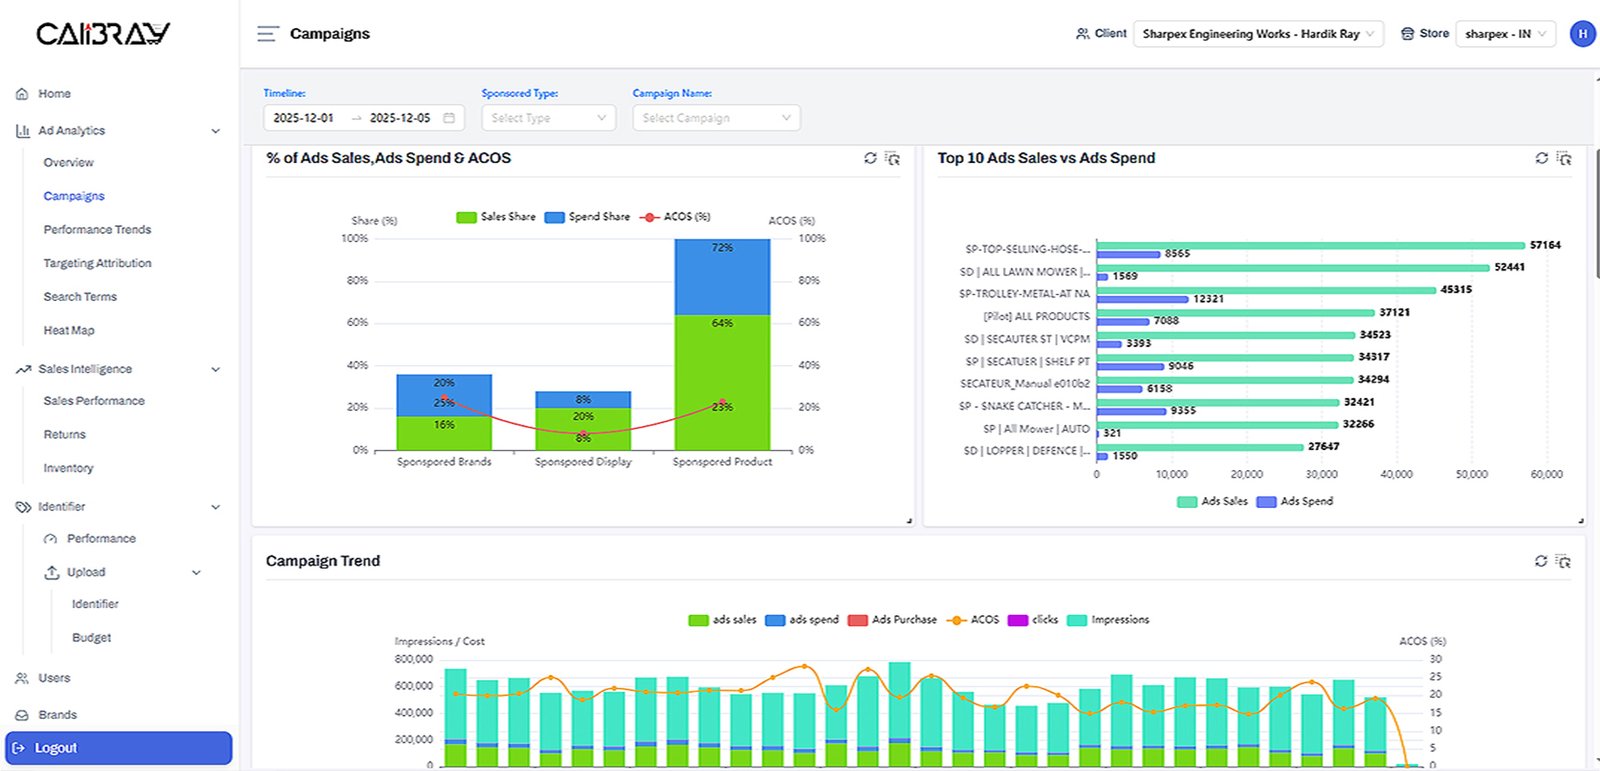
Task: Open the Sponsored Type dropdown
Action: (548, 118)
